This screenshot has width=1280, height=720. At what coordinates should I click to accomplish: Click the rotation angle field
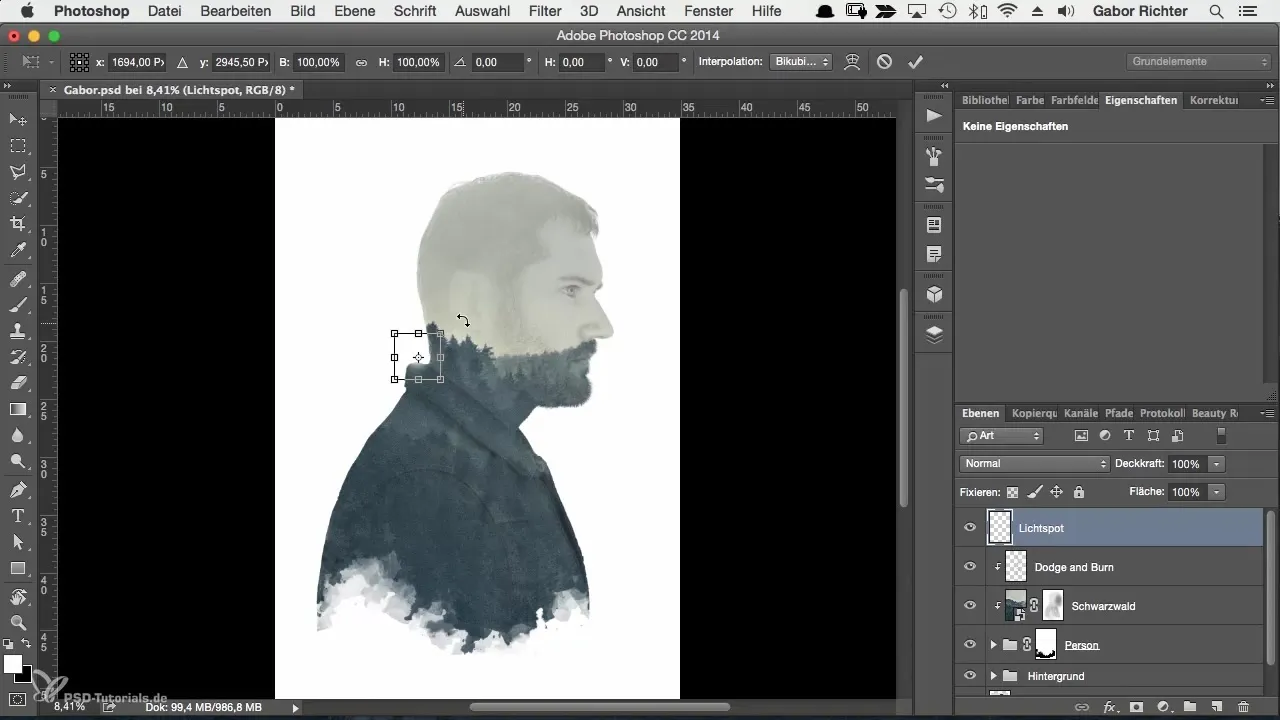pos(496,62)
